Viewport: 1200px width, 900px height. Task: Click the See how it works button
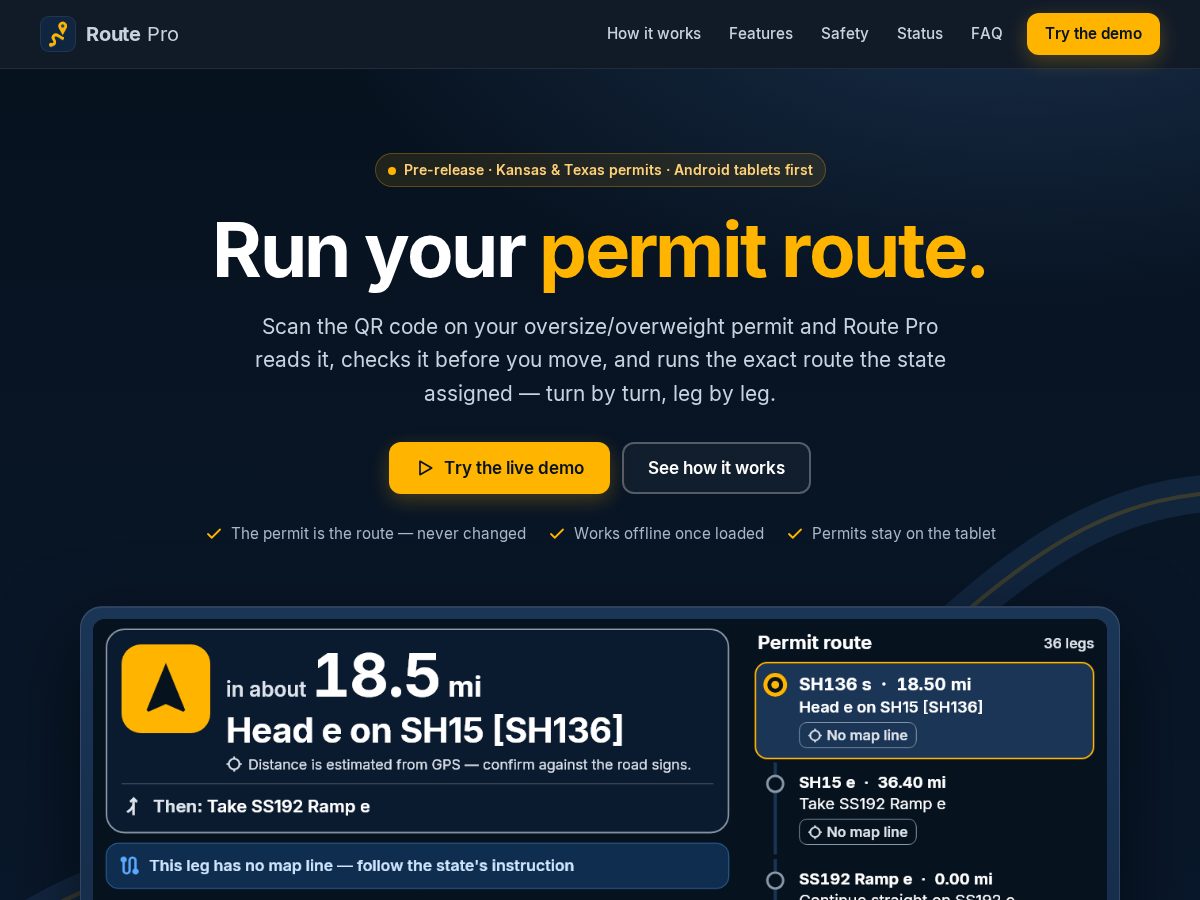click(716, 468)
